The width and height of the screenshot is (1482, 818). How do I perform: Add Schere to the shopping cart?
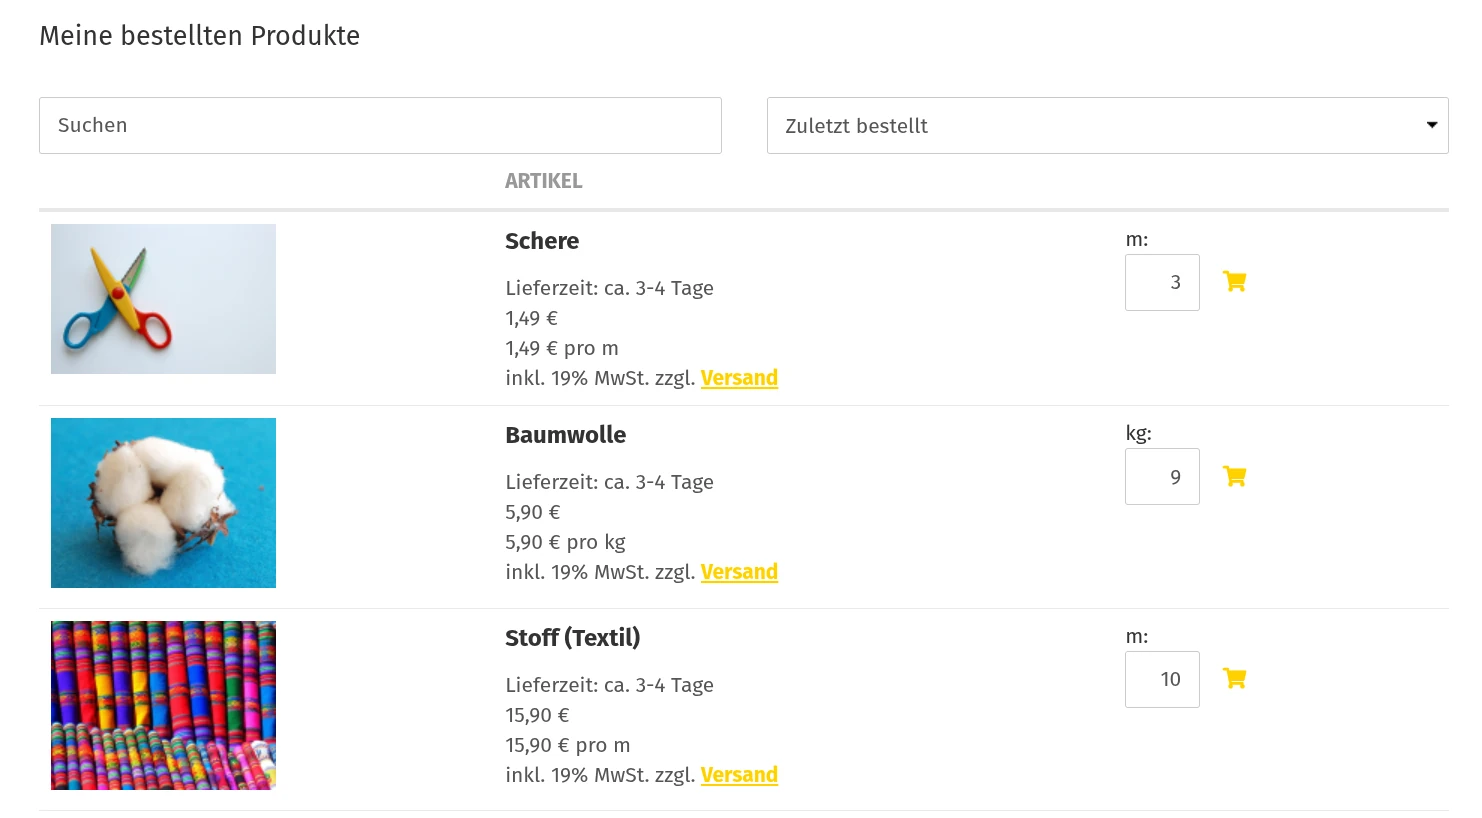pos(1235,282)
